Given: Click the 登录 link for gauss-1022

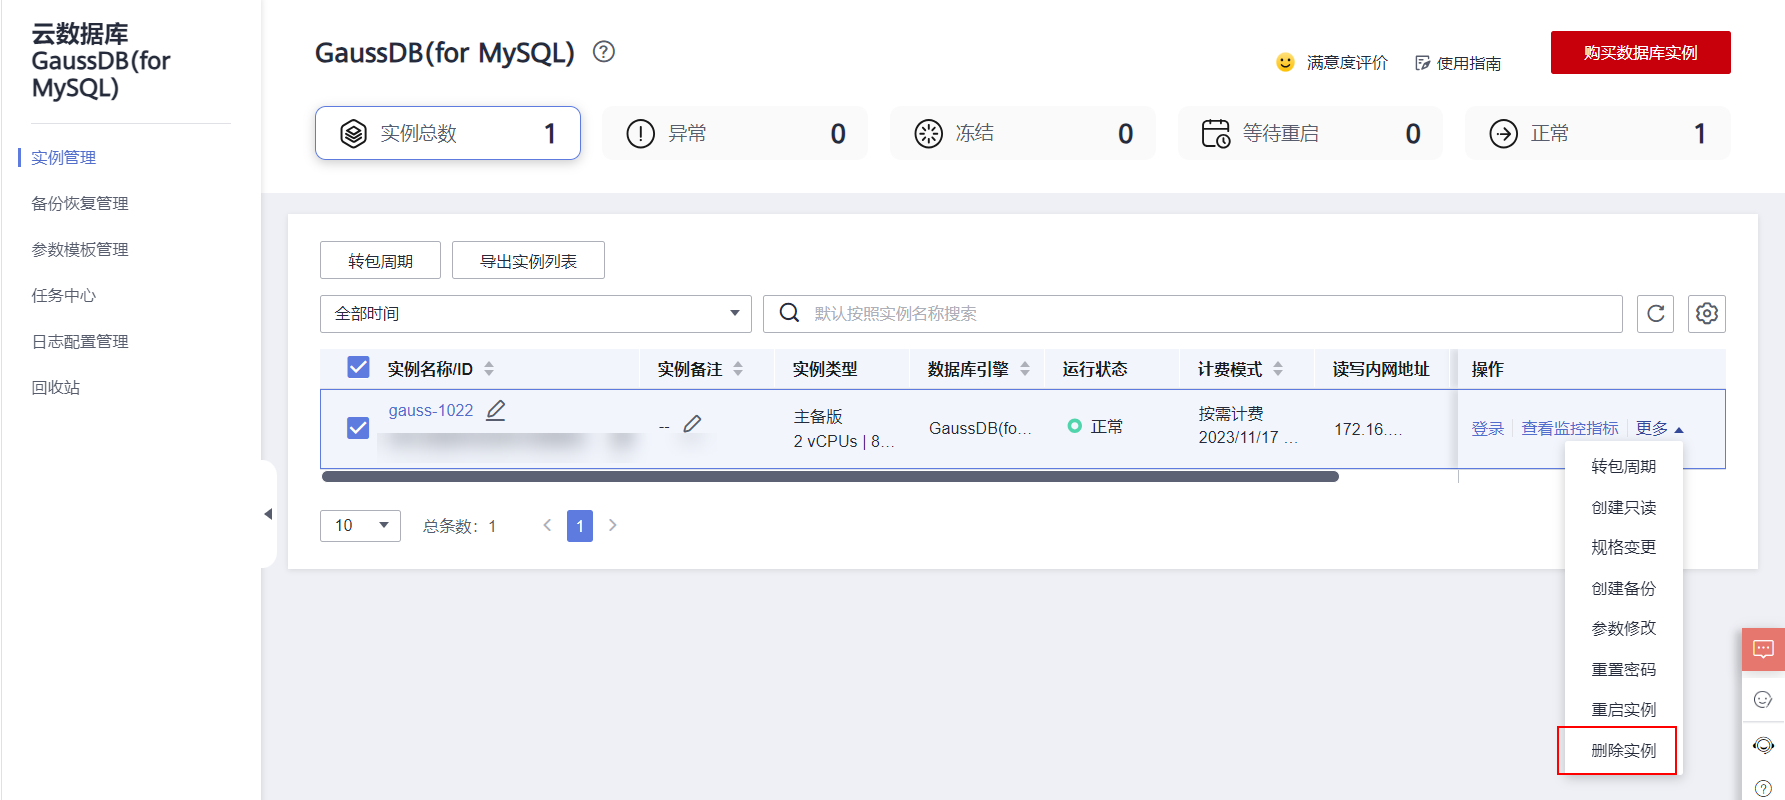Looking at the screenshot, I should (x=1488, y=429).
